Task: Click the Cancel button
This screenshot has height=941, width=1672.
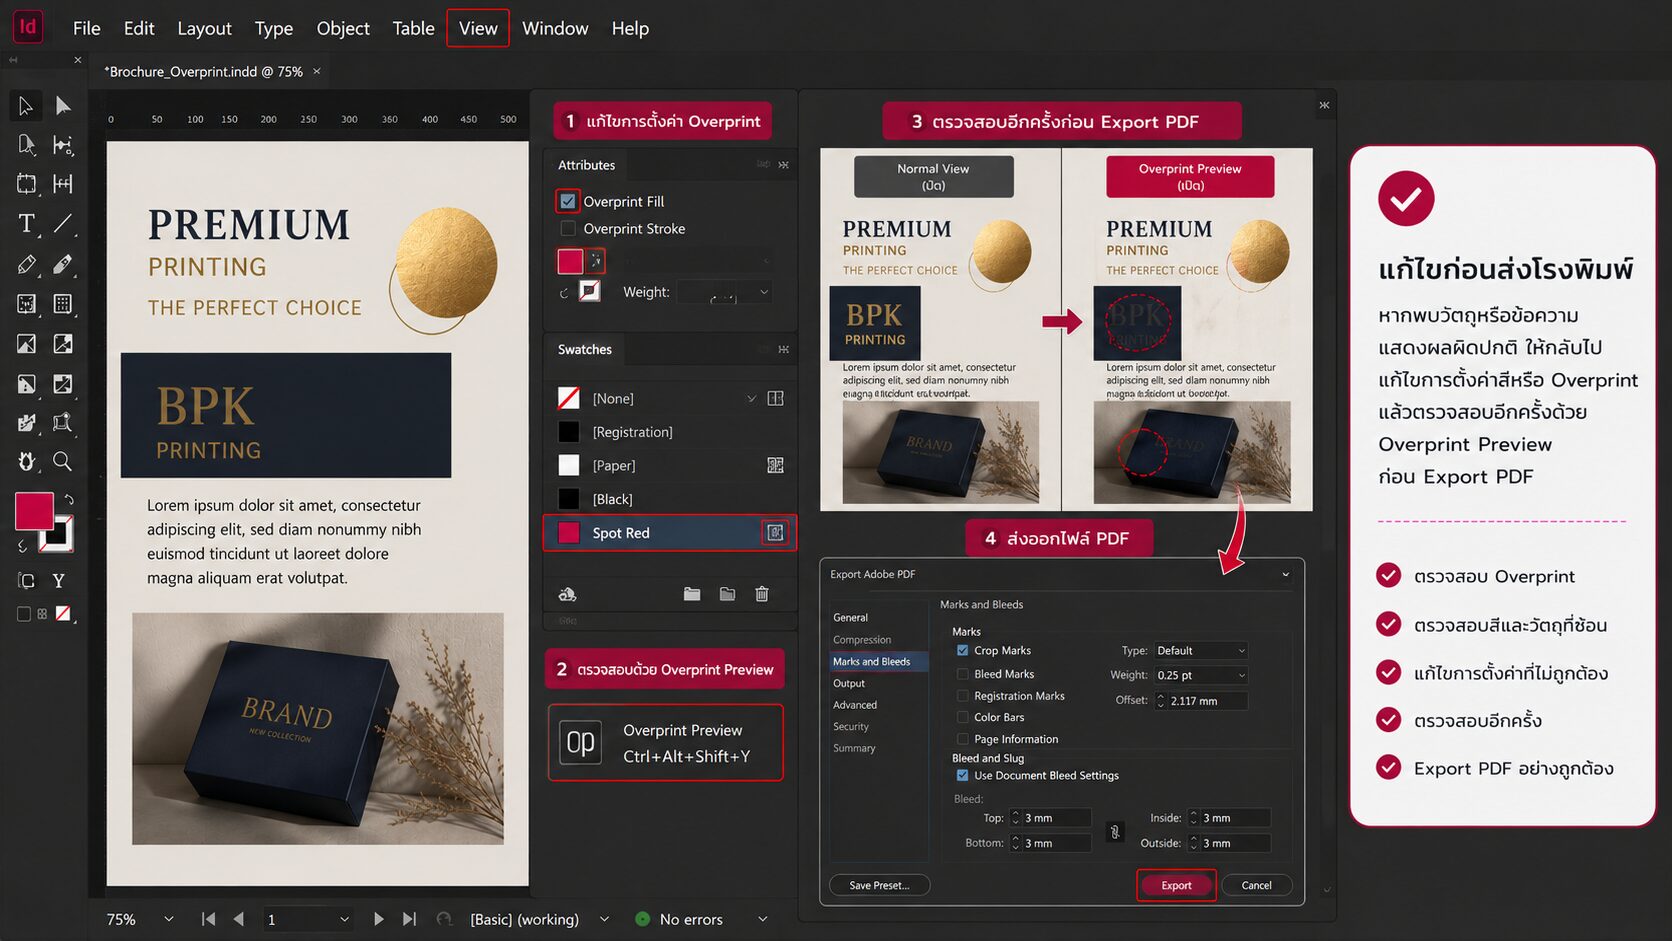Action: pos(1257,885)
